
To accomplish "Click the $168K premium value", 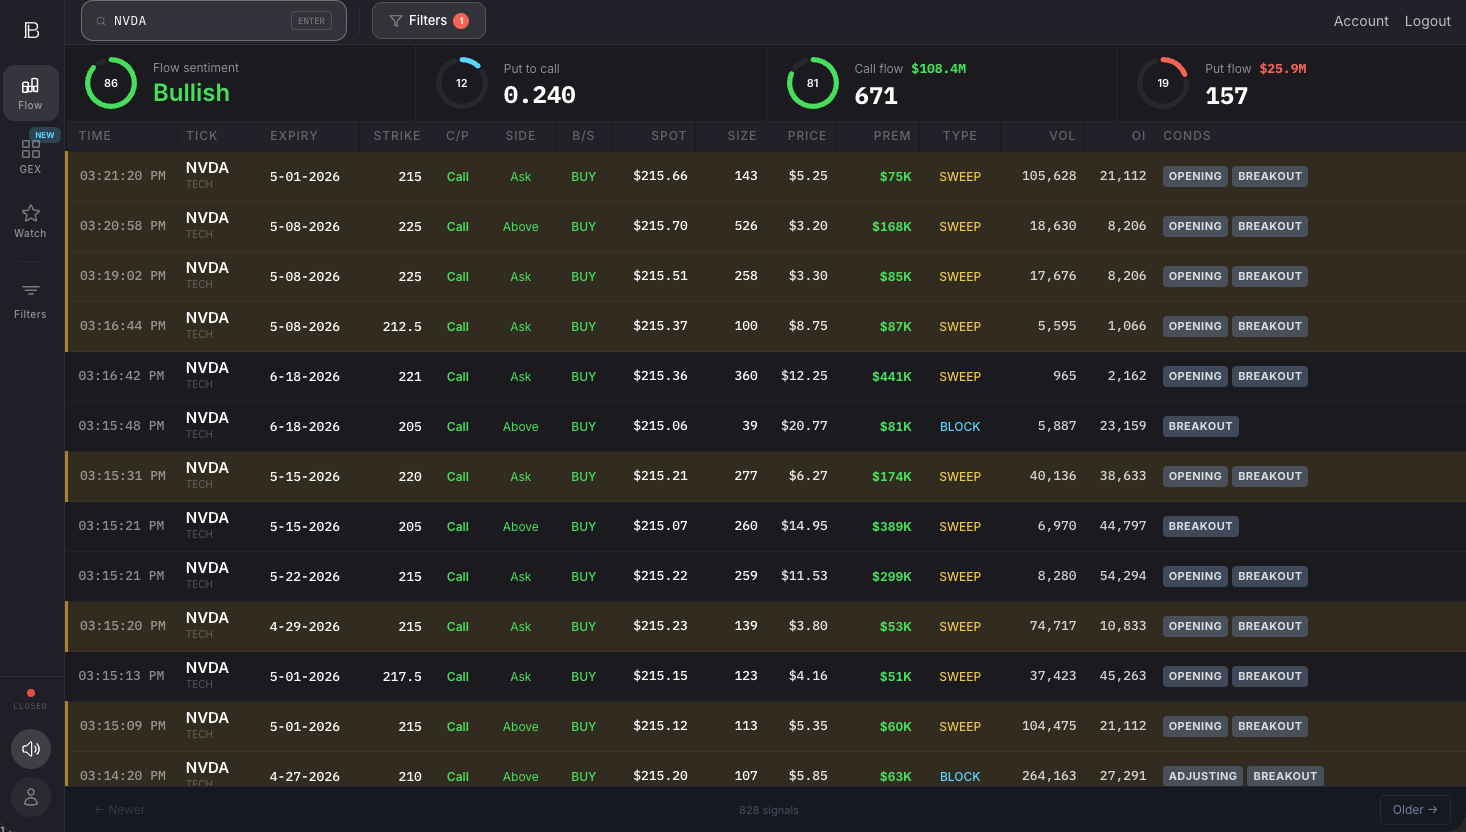I will (x=892, y=227).
